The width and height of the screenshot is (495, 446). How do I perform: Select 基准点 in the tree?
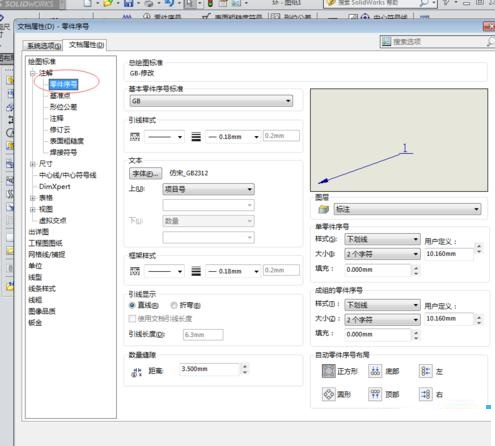tap(60, 96)
